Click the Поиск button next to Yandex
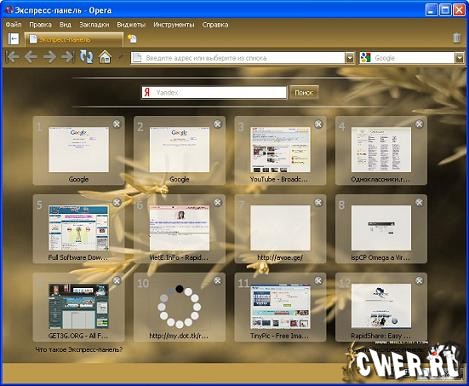Image resolution: width=469 pixels, height=386 pixels. pos(304,92)
